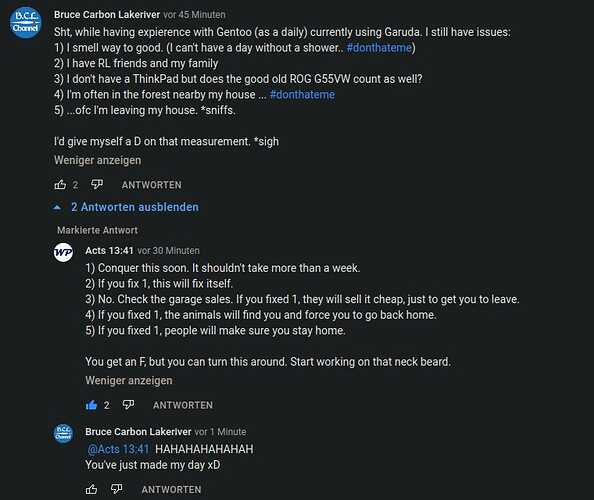This screenshot has width=594, height=500.
Task: Click ANTWORTEN under Acts 13:41 reply
Action: coord(183,405)
